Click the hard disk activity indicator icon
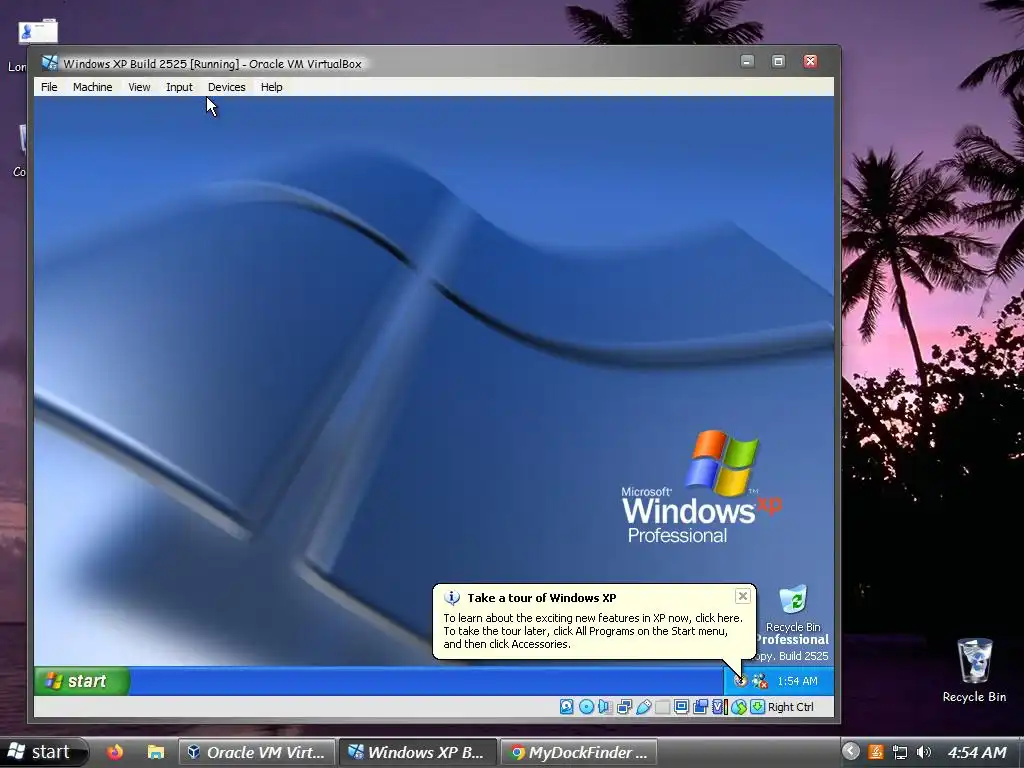The image size is (1024, 768). [x=566, y=707]
